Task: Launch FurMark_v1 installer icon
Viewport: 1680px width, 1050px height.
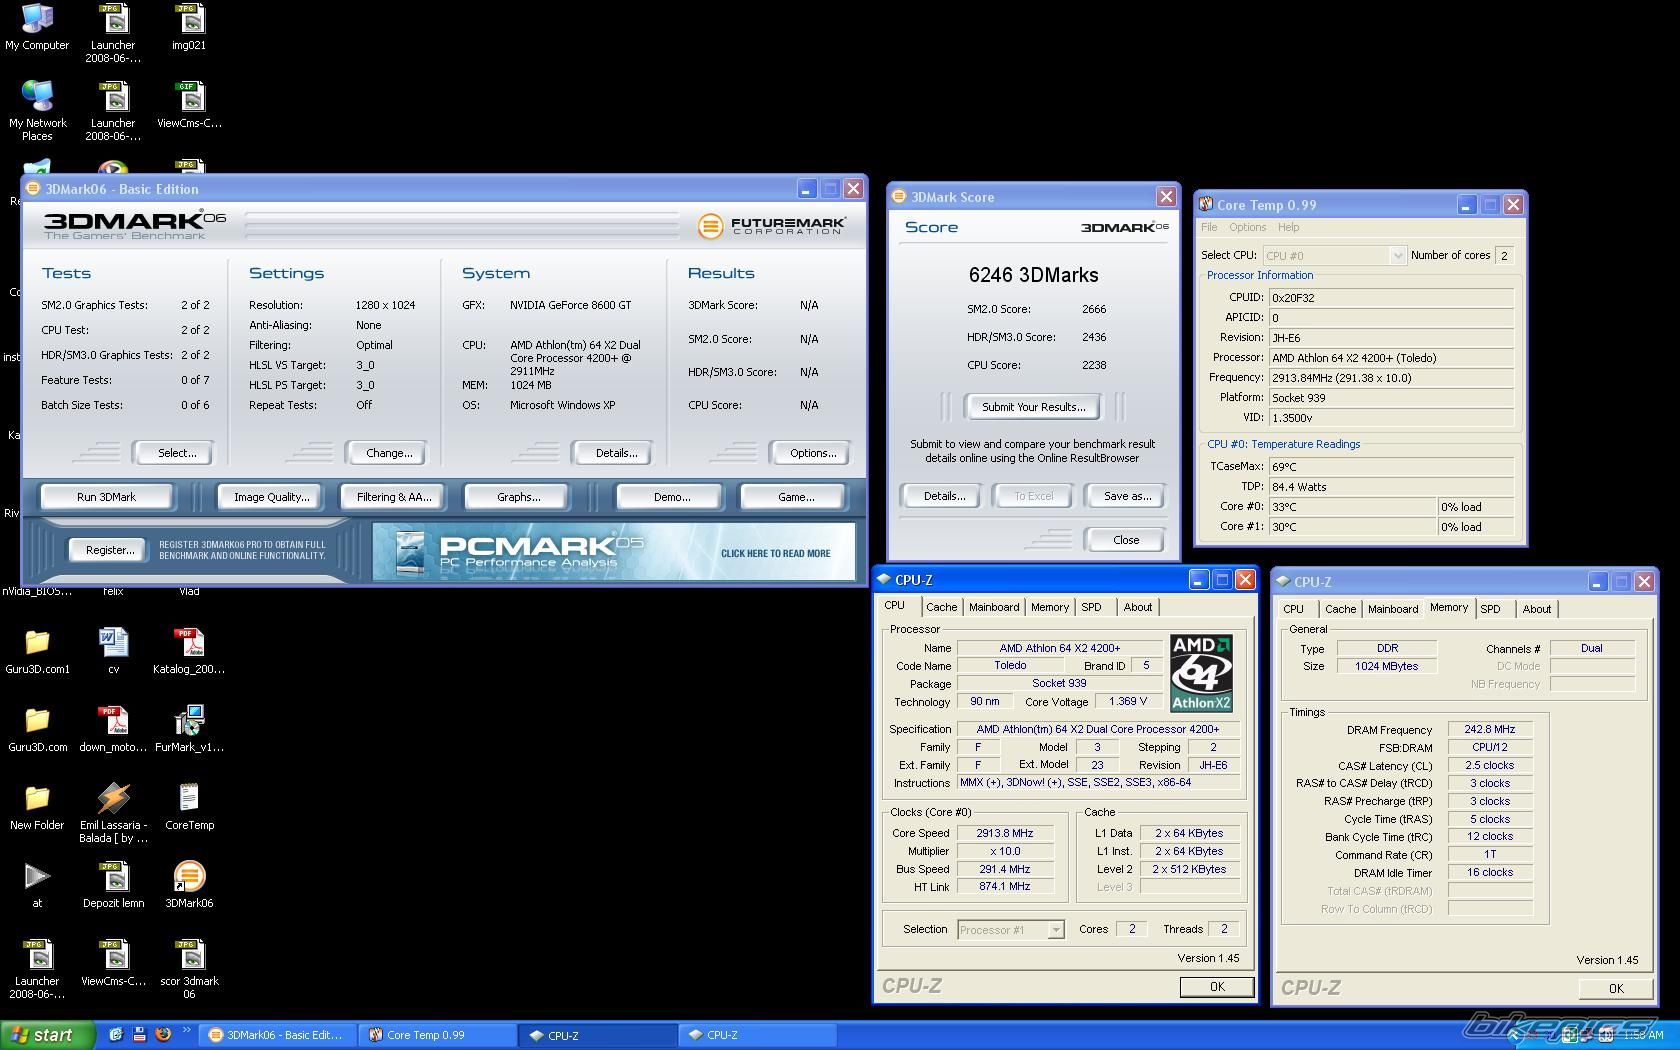Action: [189, 729]
